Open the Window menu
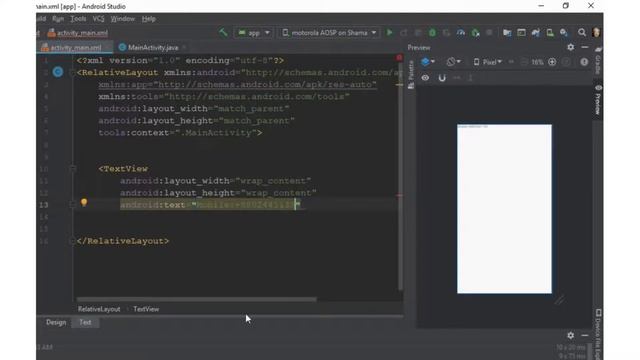 [122, 19]
